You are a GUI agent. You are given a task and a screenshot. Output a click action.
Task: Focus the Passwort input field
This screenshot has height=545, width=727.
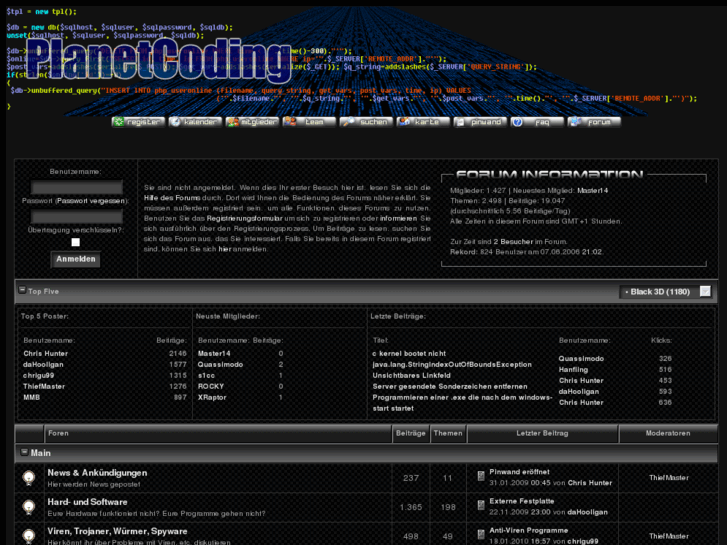(x=77, y=216)
